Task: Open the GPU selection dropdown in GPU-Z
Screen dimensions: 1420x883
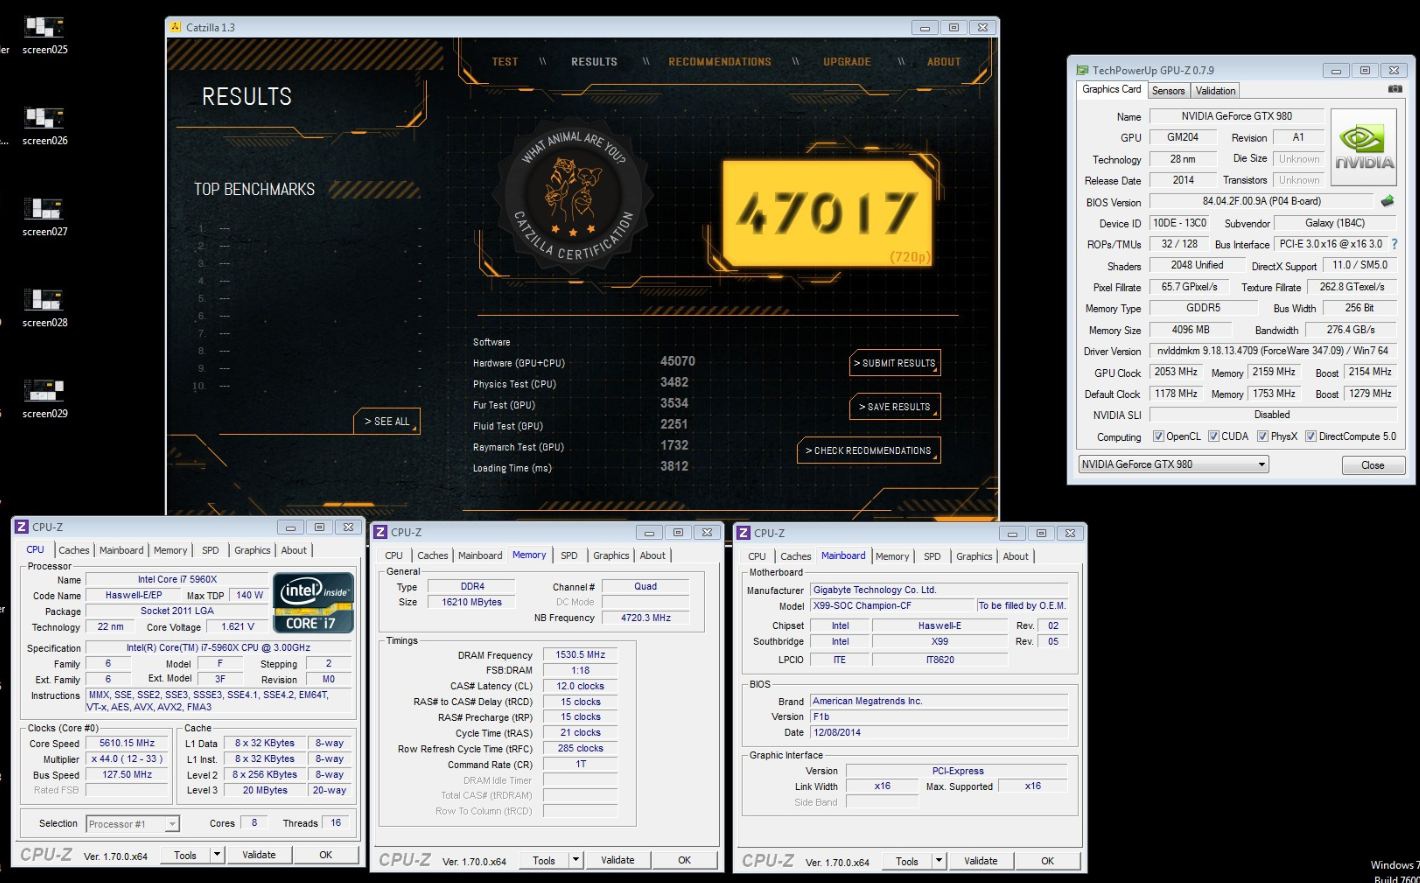Action: (x=1173, y=464)
